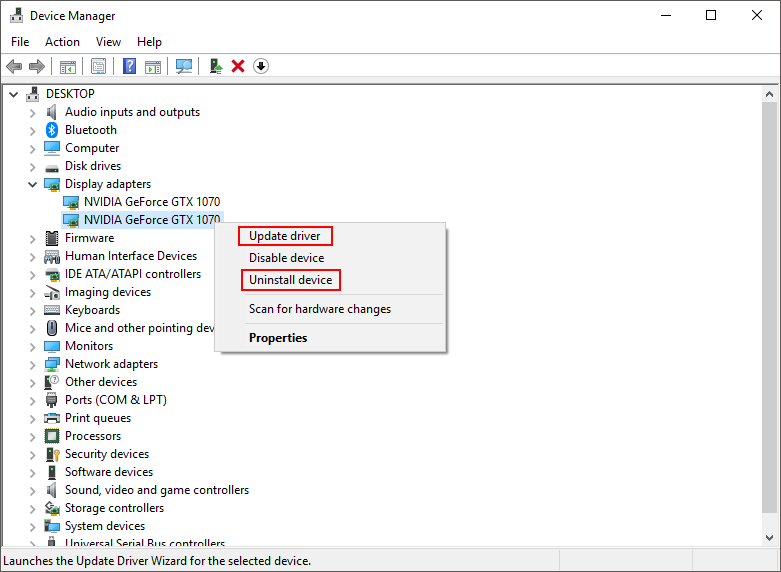Viewport: 781px width, 572px height.
Task: Click the Back arrow toolbar icon
Action: pyautogui.click(x=14, y=66)
